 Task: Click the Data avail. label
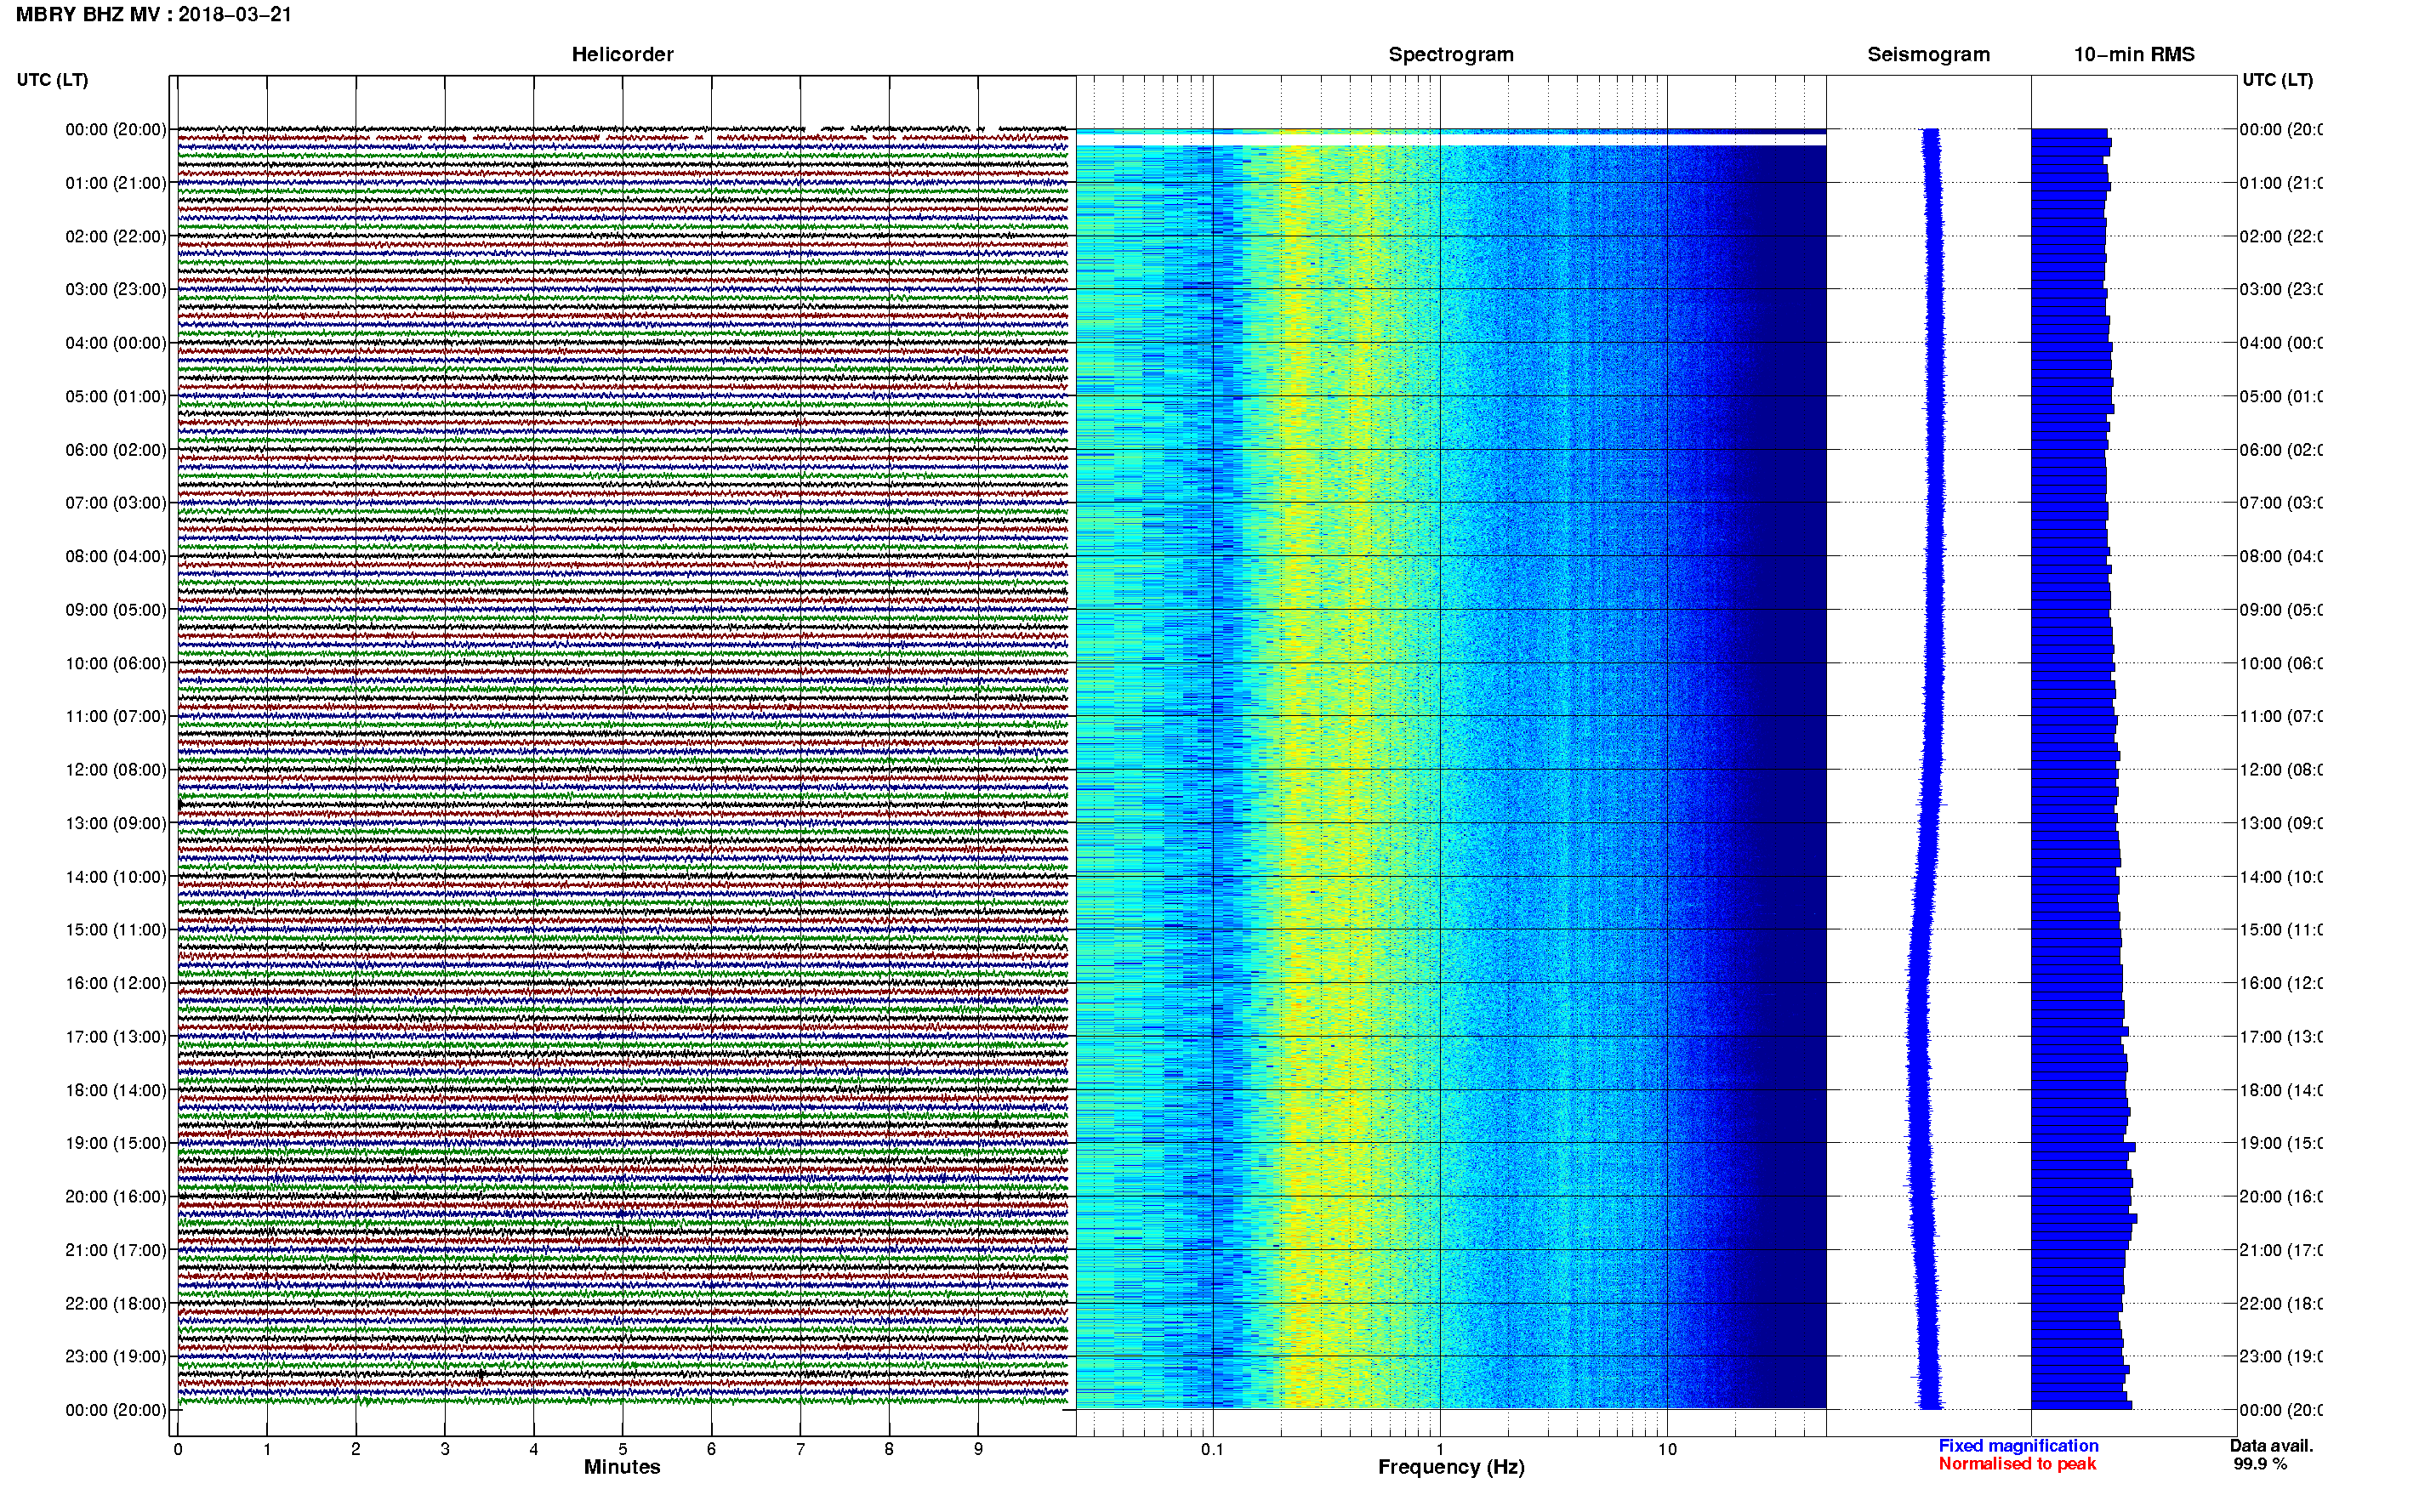point(2271,1445)
